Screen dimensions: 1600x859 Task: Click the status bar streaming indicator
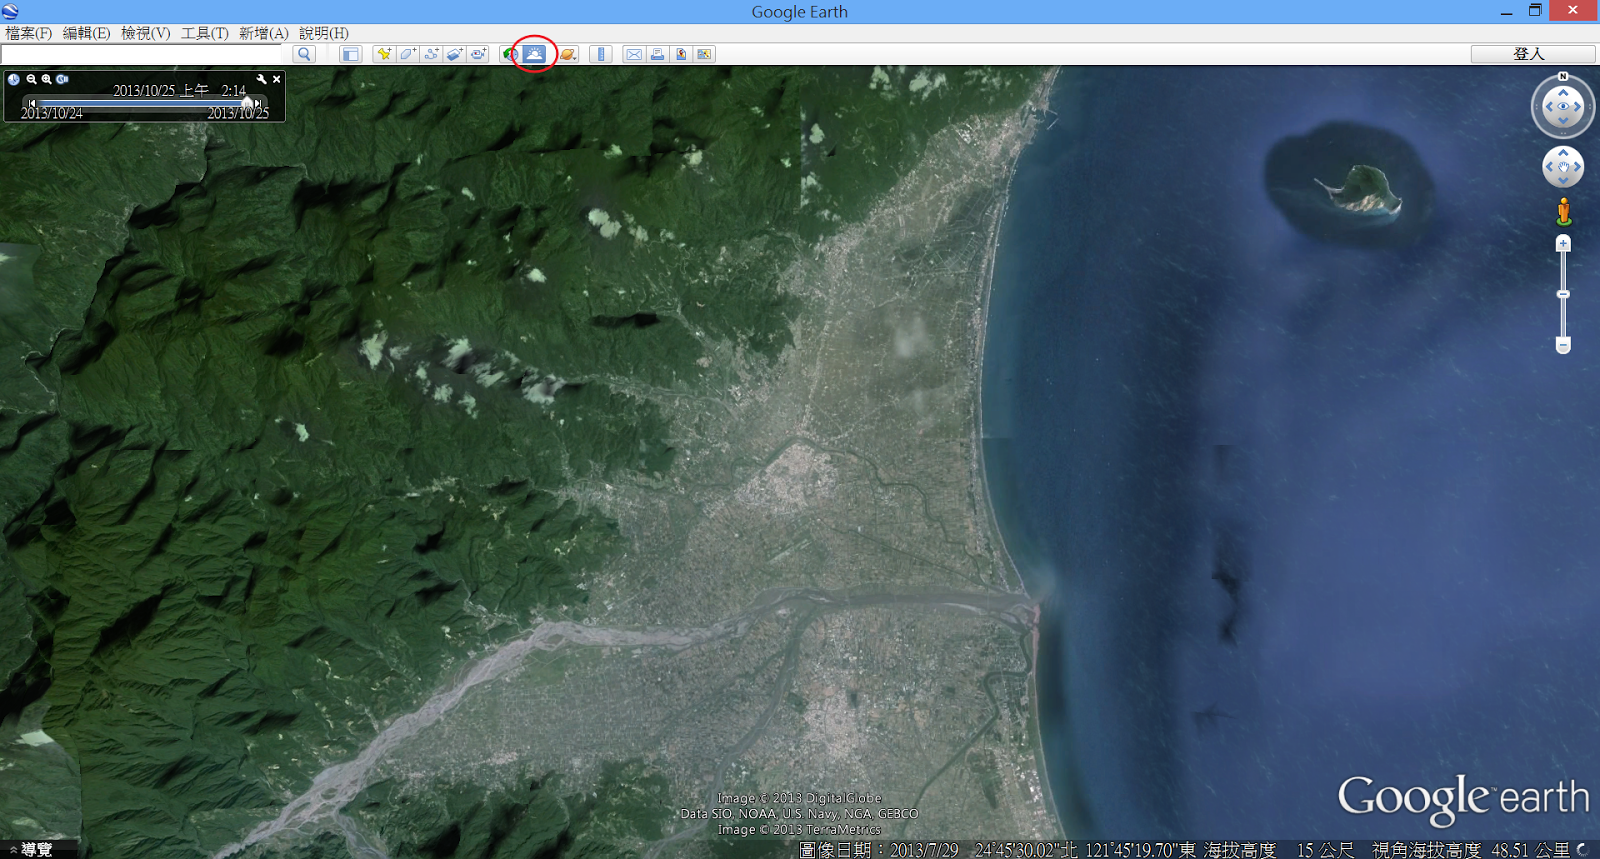[x=1582, y=849]
